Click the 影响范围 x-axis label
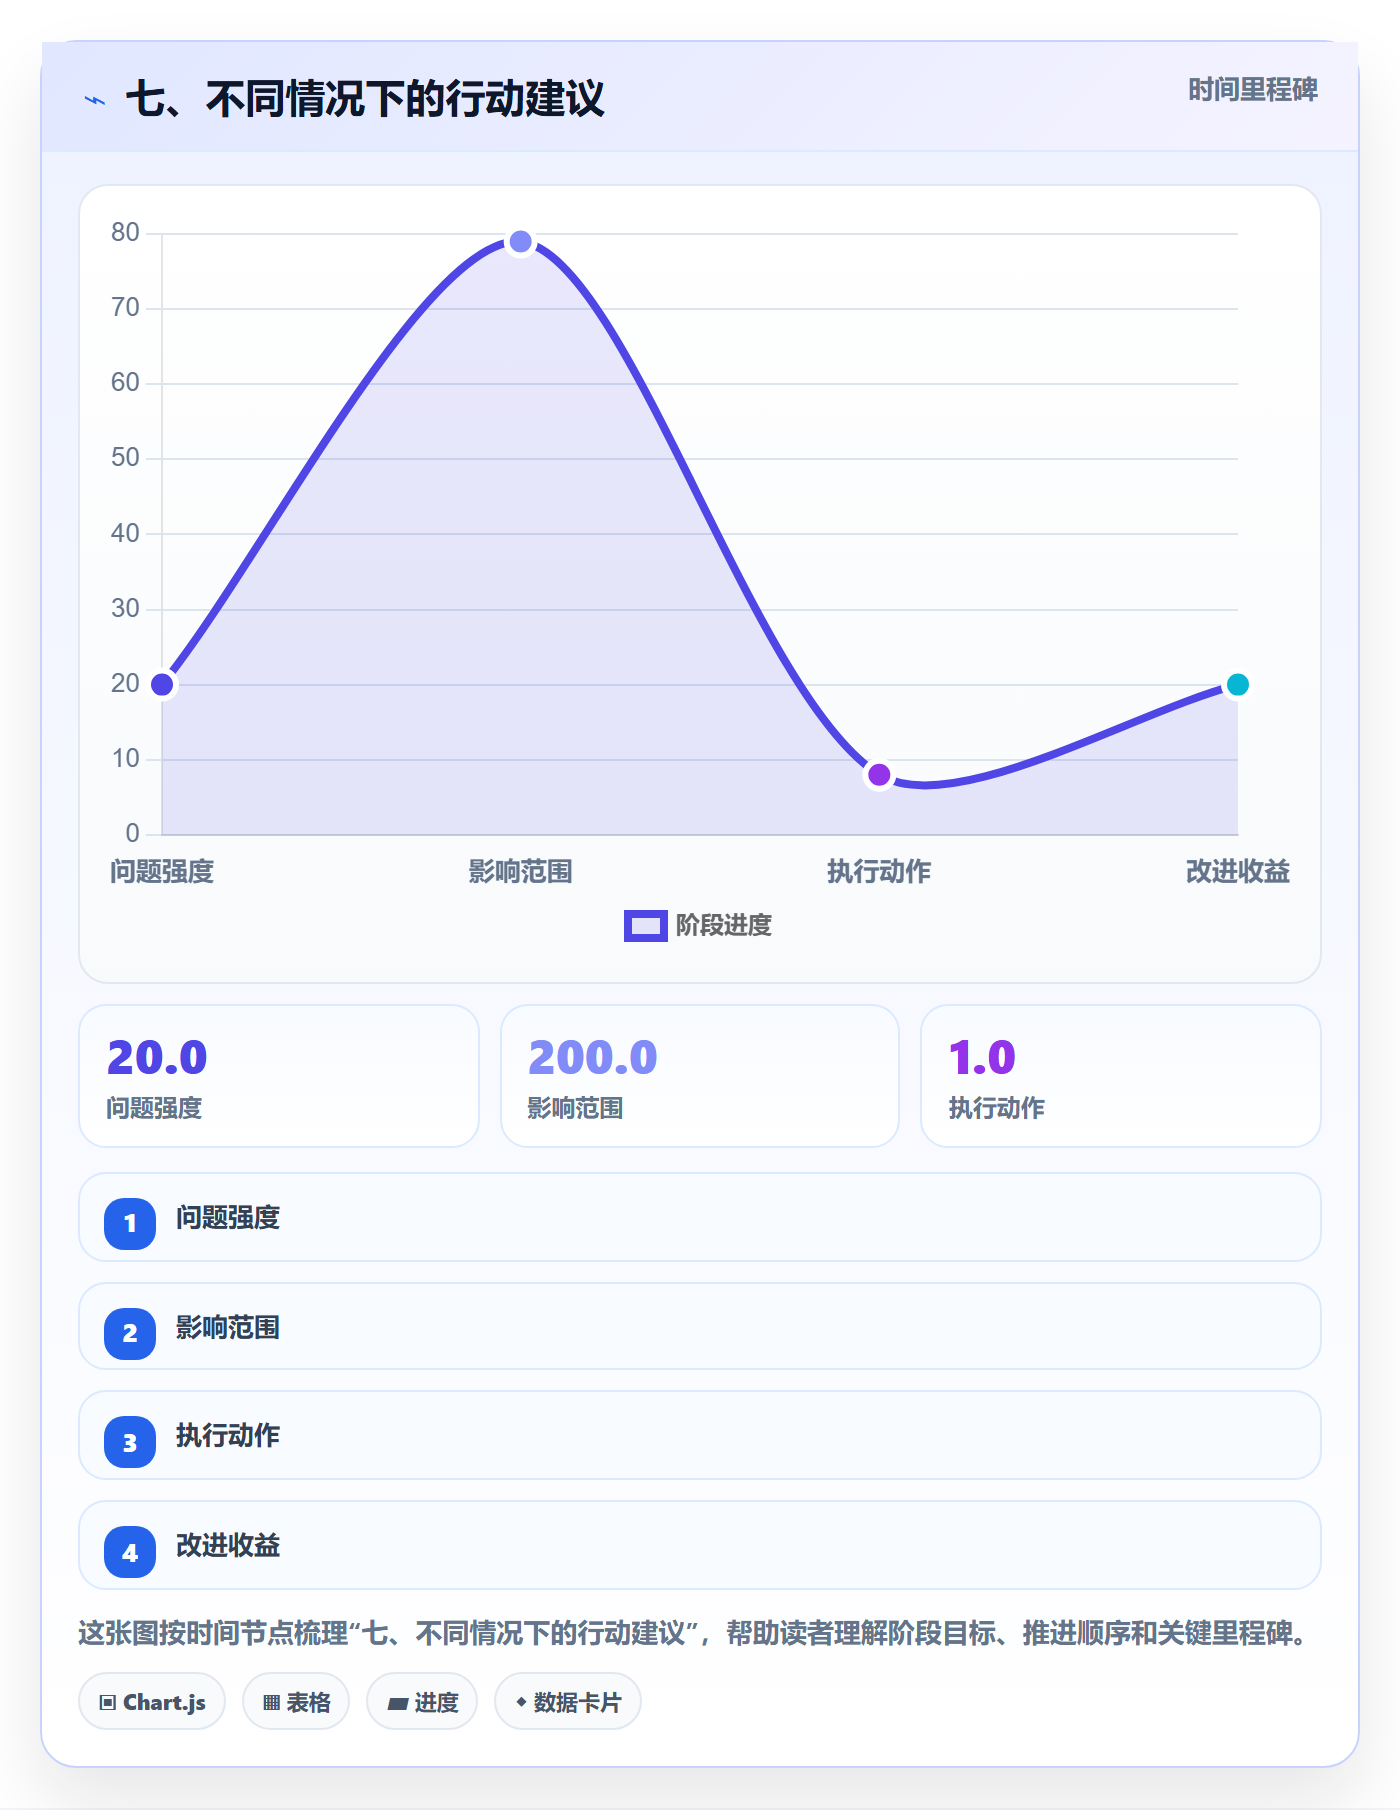1400x1810 pixels. (520, 872)
